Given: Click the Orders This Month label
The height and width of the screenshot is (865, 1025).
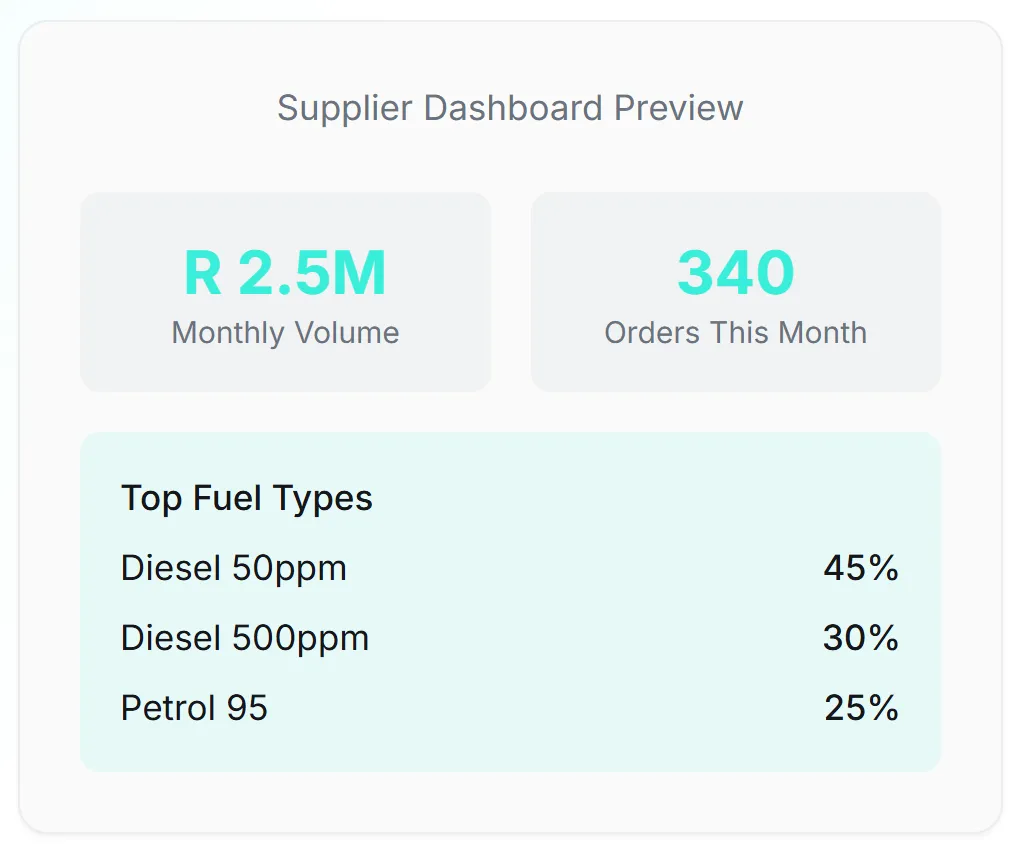Looking at the screenshot, I should click(735, 333).
